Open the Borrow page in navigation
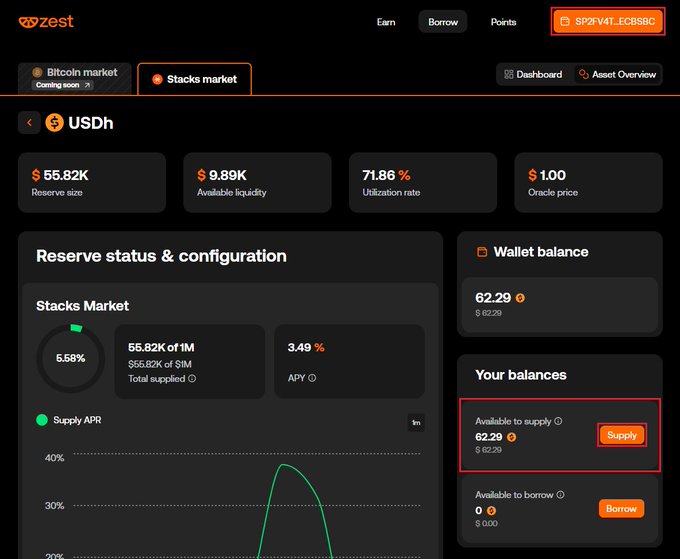Screen dimensions: 680x559 click(x=443, y=22)
